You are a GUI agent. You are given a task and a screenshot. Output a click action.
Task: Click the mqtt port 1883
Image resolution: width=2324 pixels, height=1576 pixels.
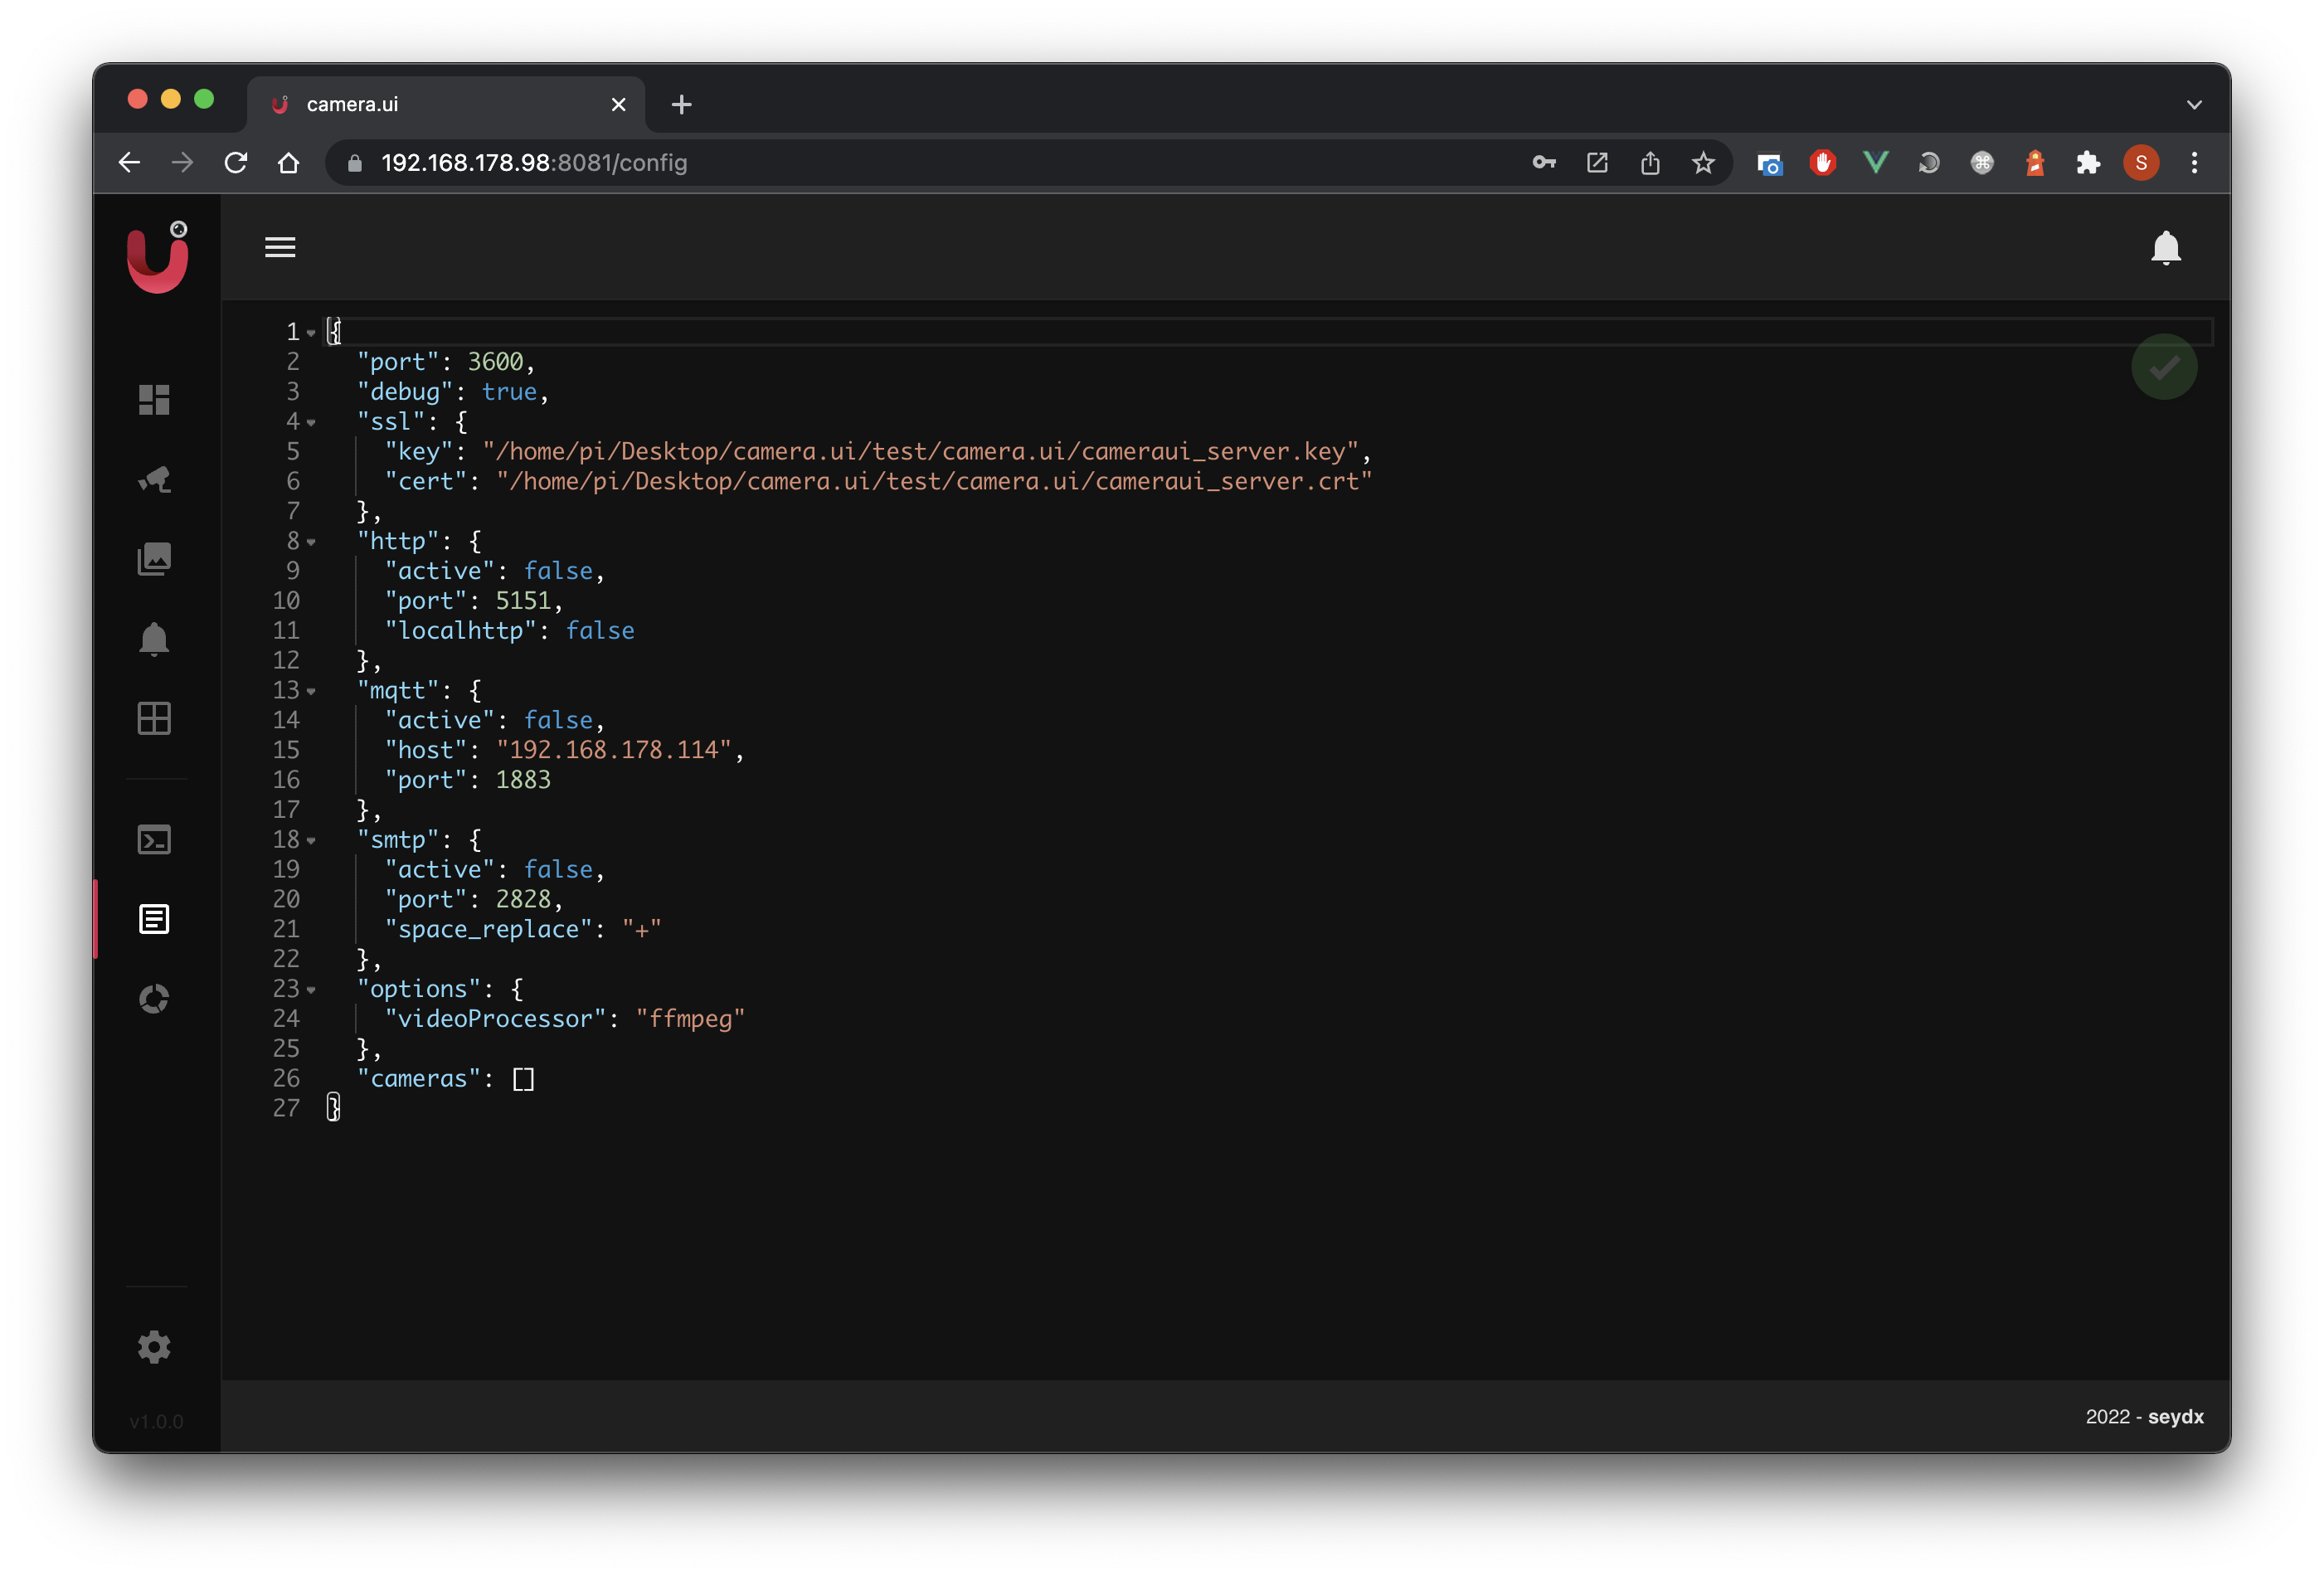tap(523, 780)
